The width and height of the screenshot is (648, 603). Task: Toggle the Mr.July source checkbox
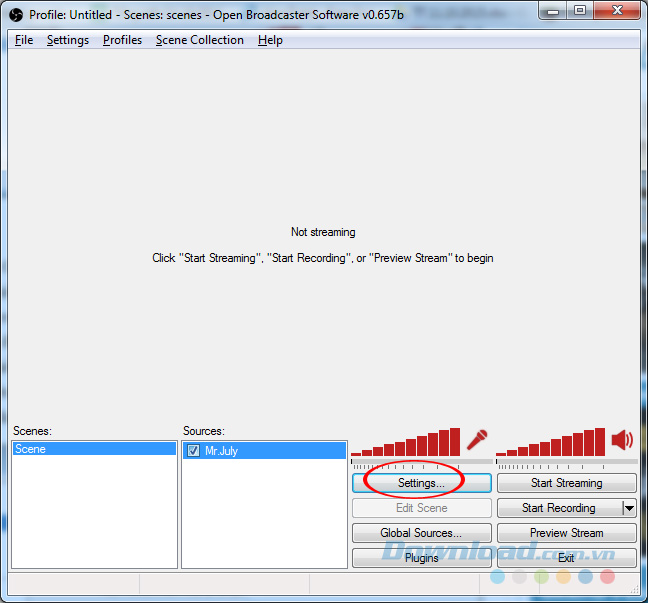193,451
